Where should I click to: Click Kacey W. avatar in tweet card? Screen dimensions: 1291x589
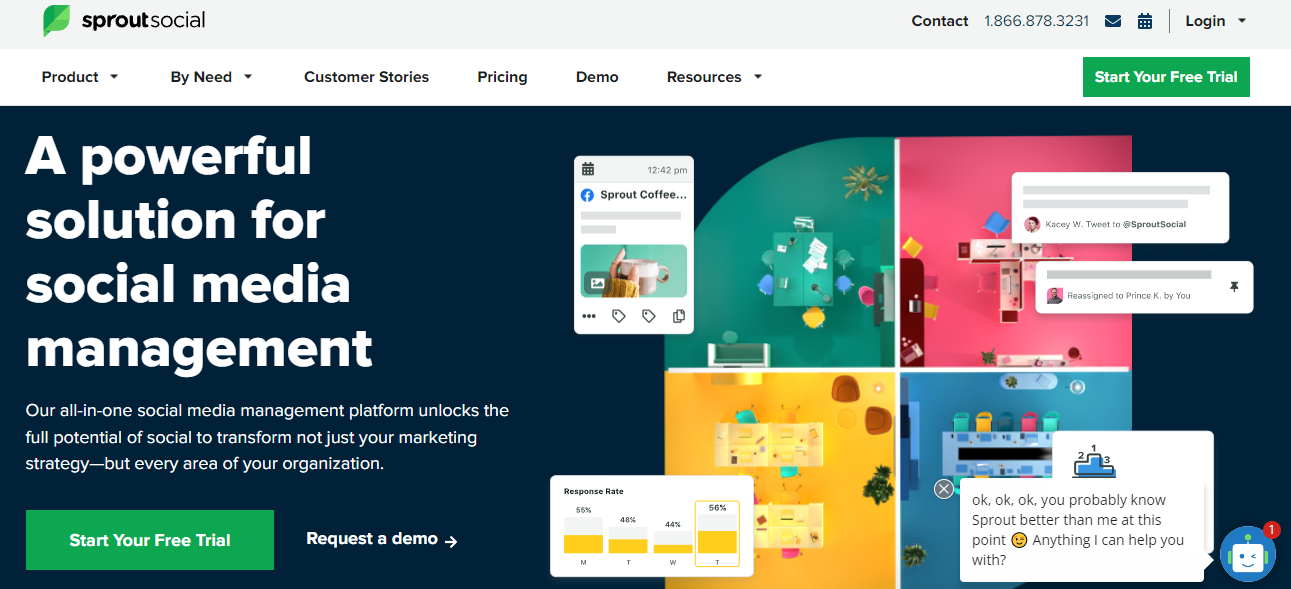(1032, 224)
